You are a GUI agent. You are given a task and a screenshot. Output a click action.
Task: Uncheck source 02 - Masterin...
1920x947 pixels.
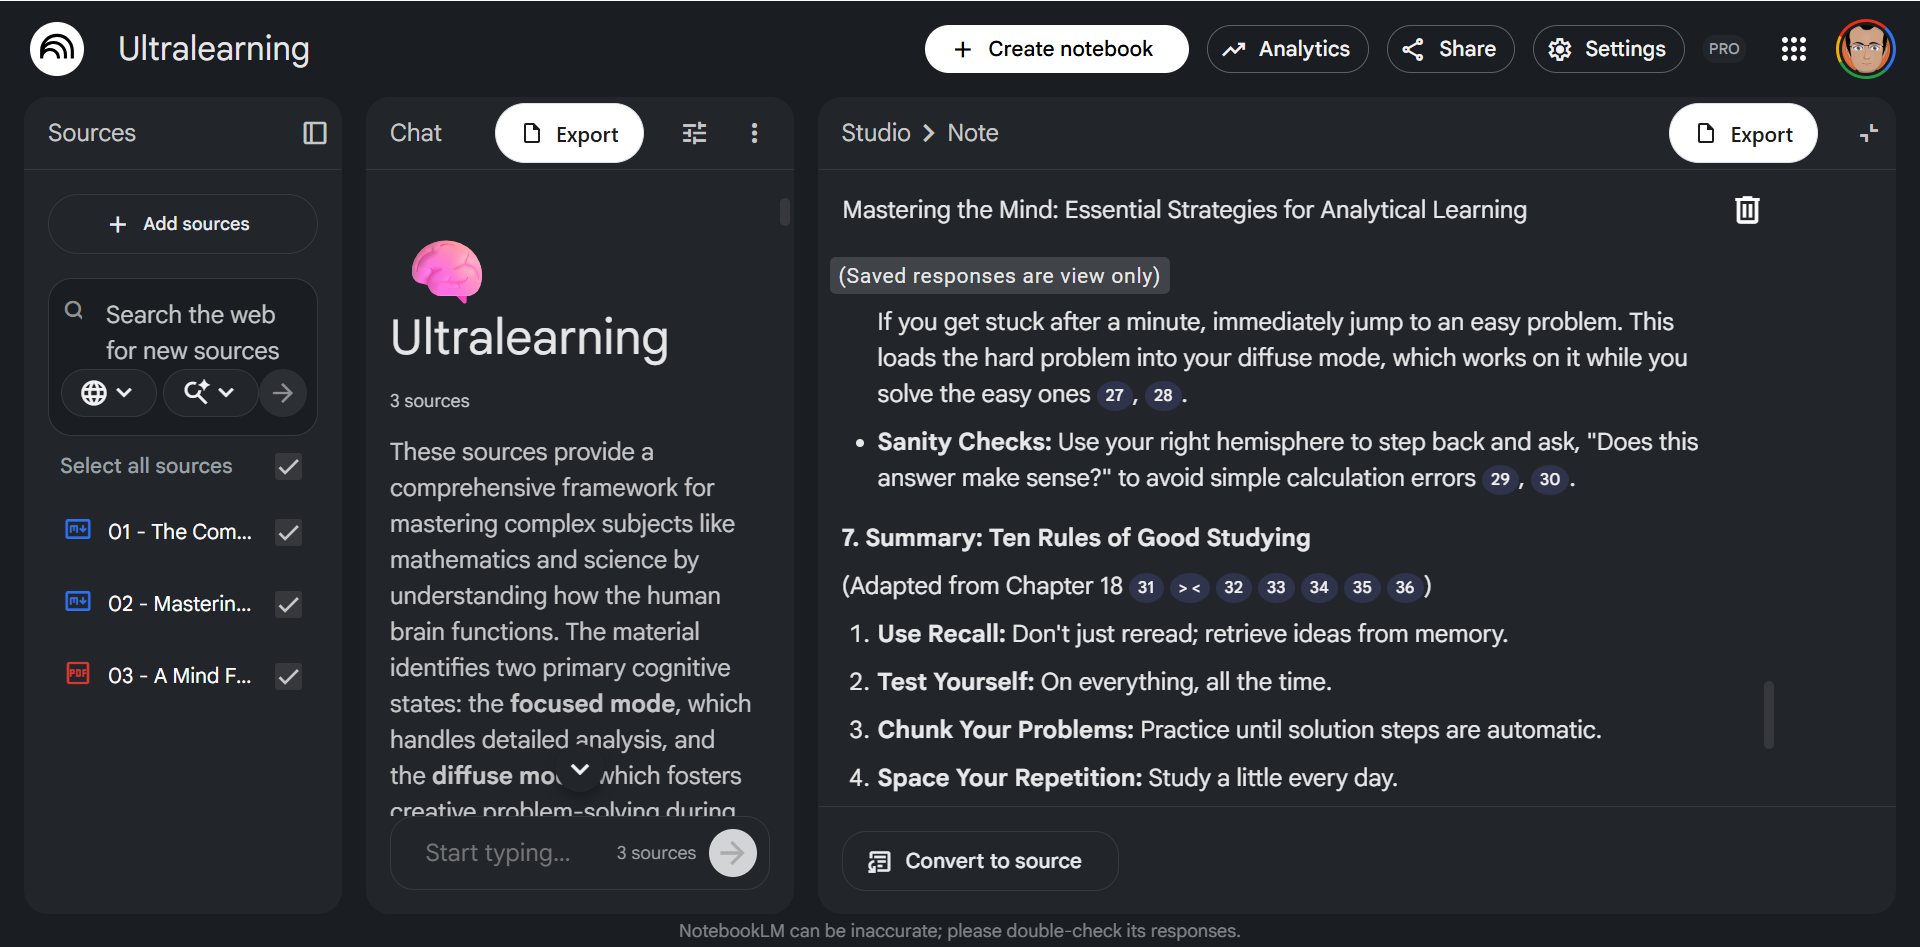(x=288, y=604)
